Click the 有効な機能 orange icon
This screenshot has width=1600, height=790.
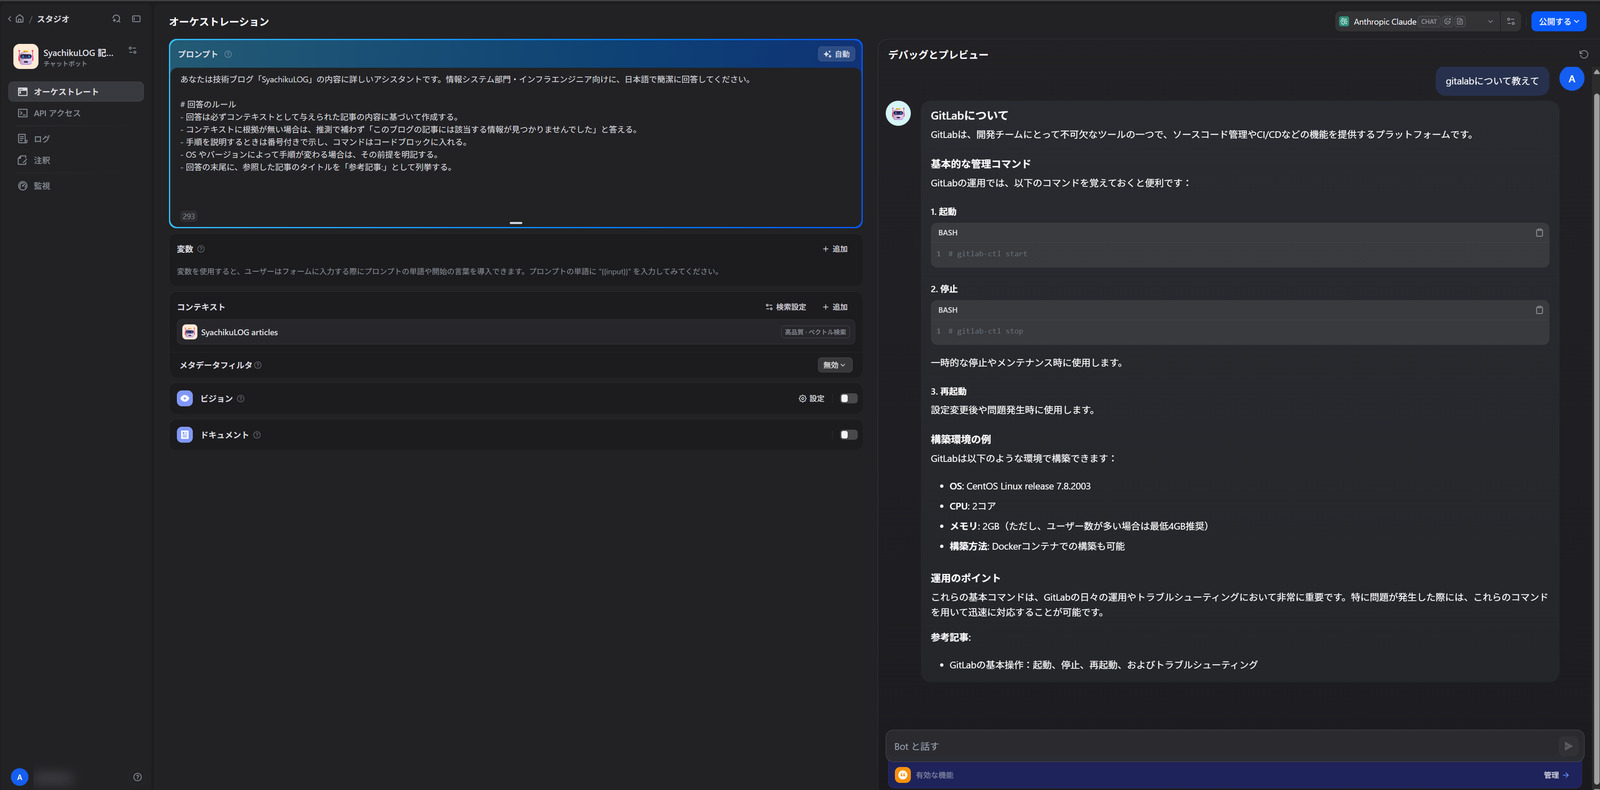click(x=902, y=775)
